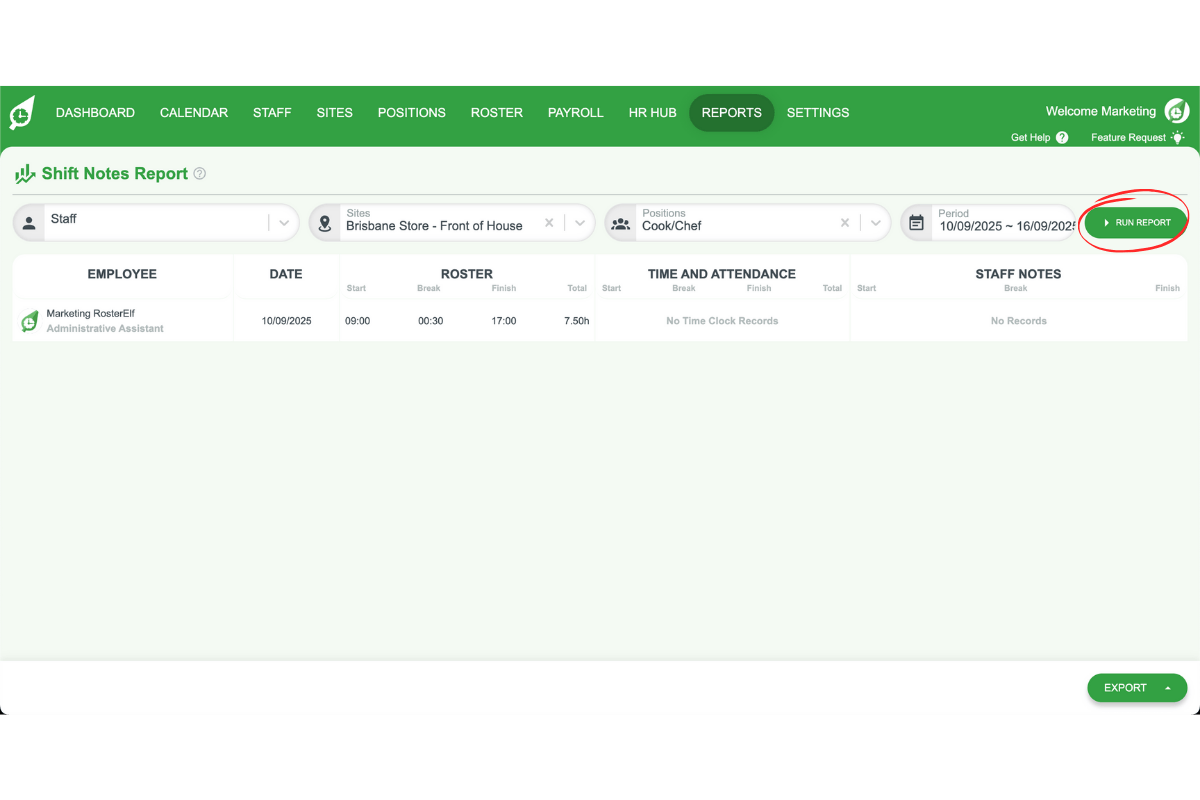Switch to the PAYROLL tab
The image size is (1200, 800).
pos(575,112)
